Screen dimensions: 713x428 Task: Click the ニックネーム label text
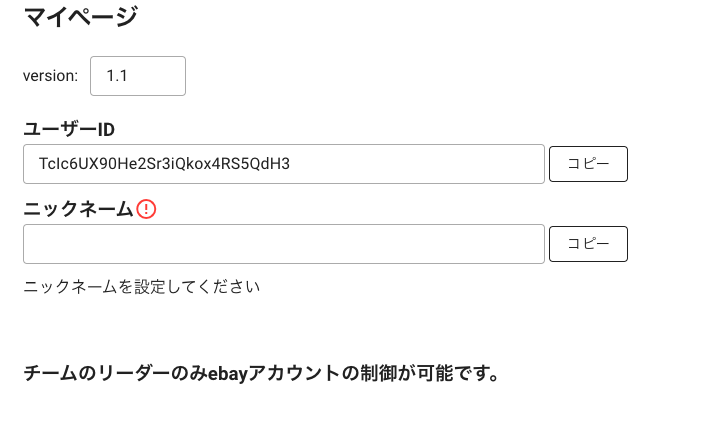(78, 209)
